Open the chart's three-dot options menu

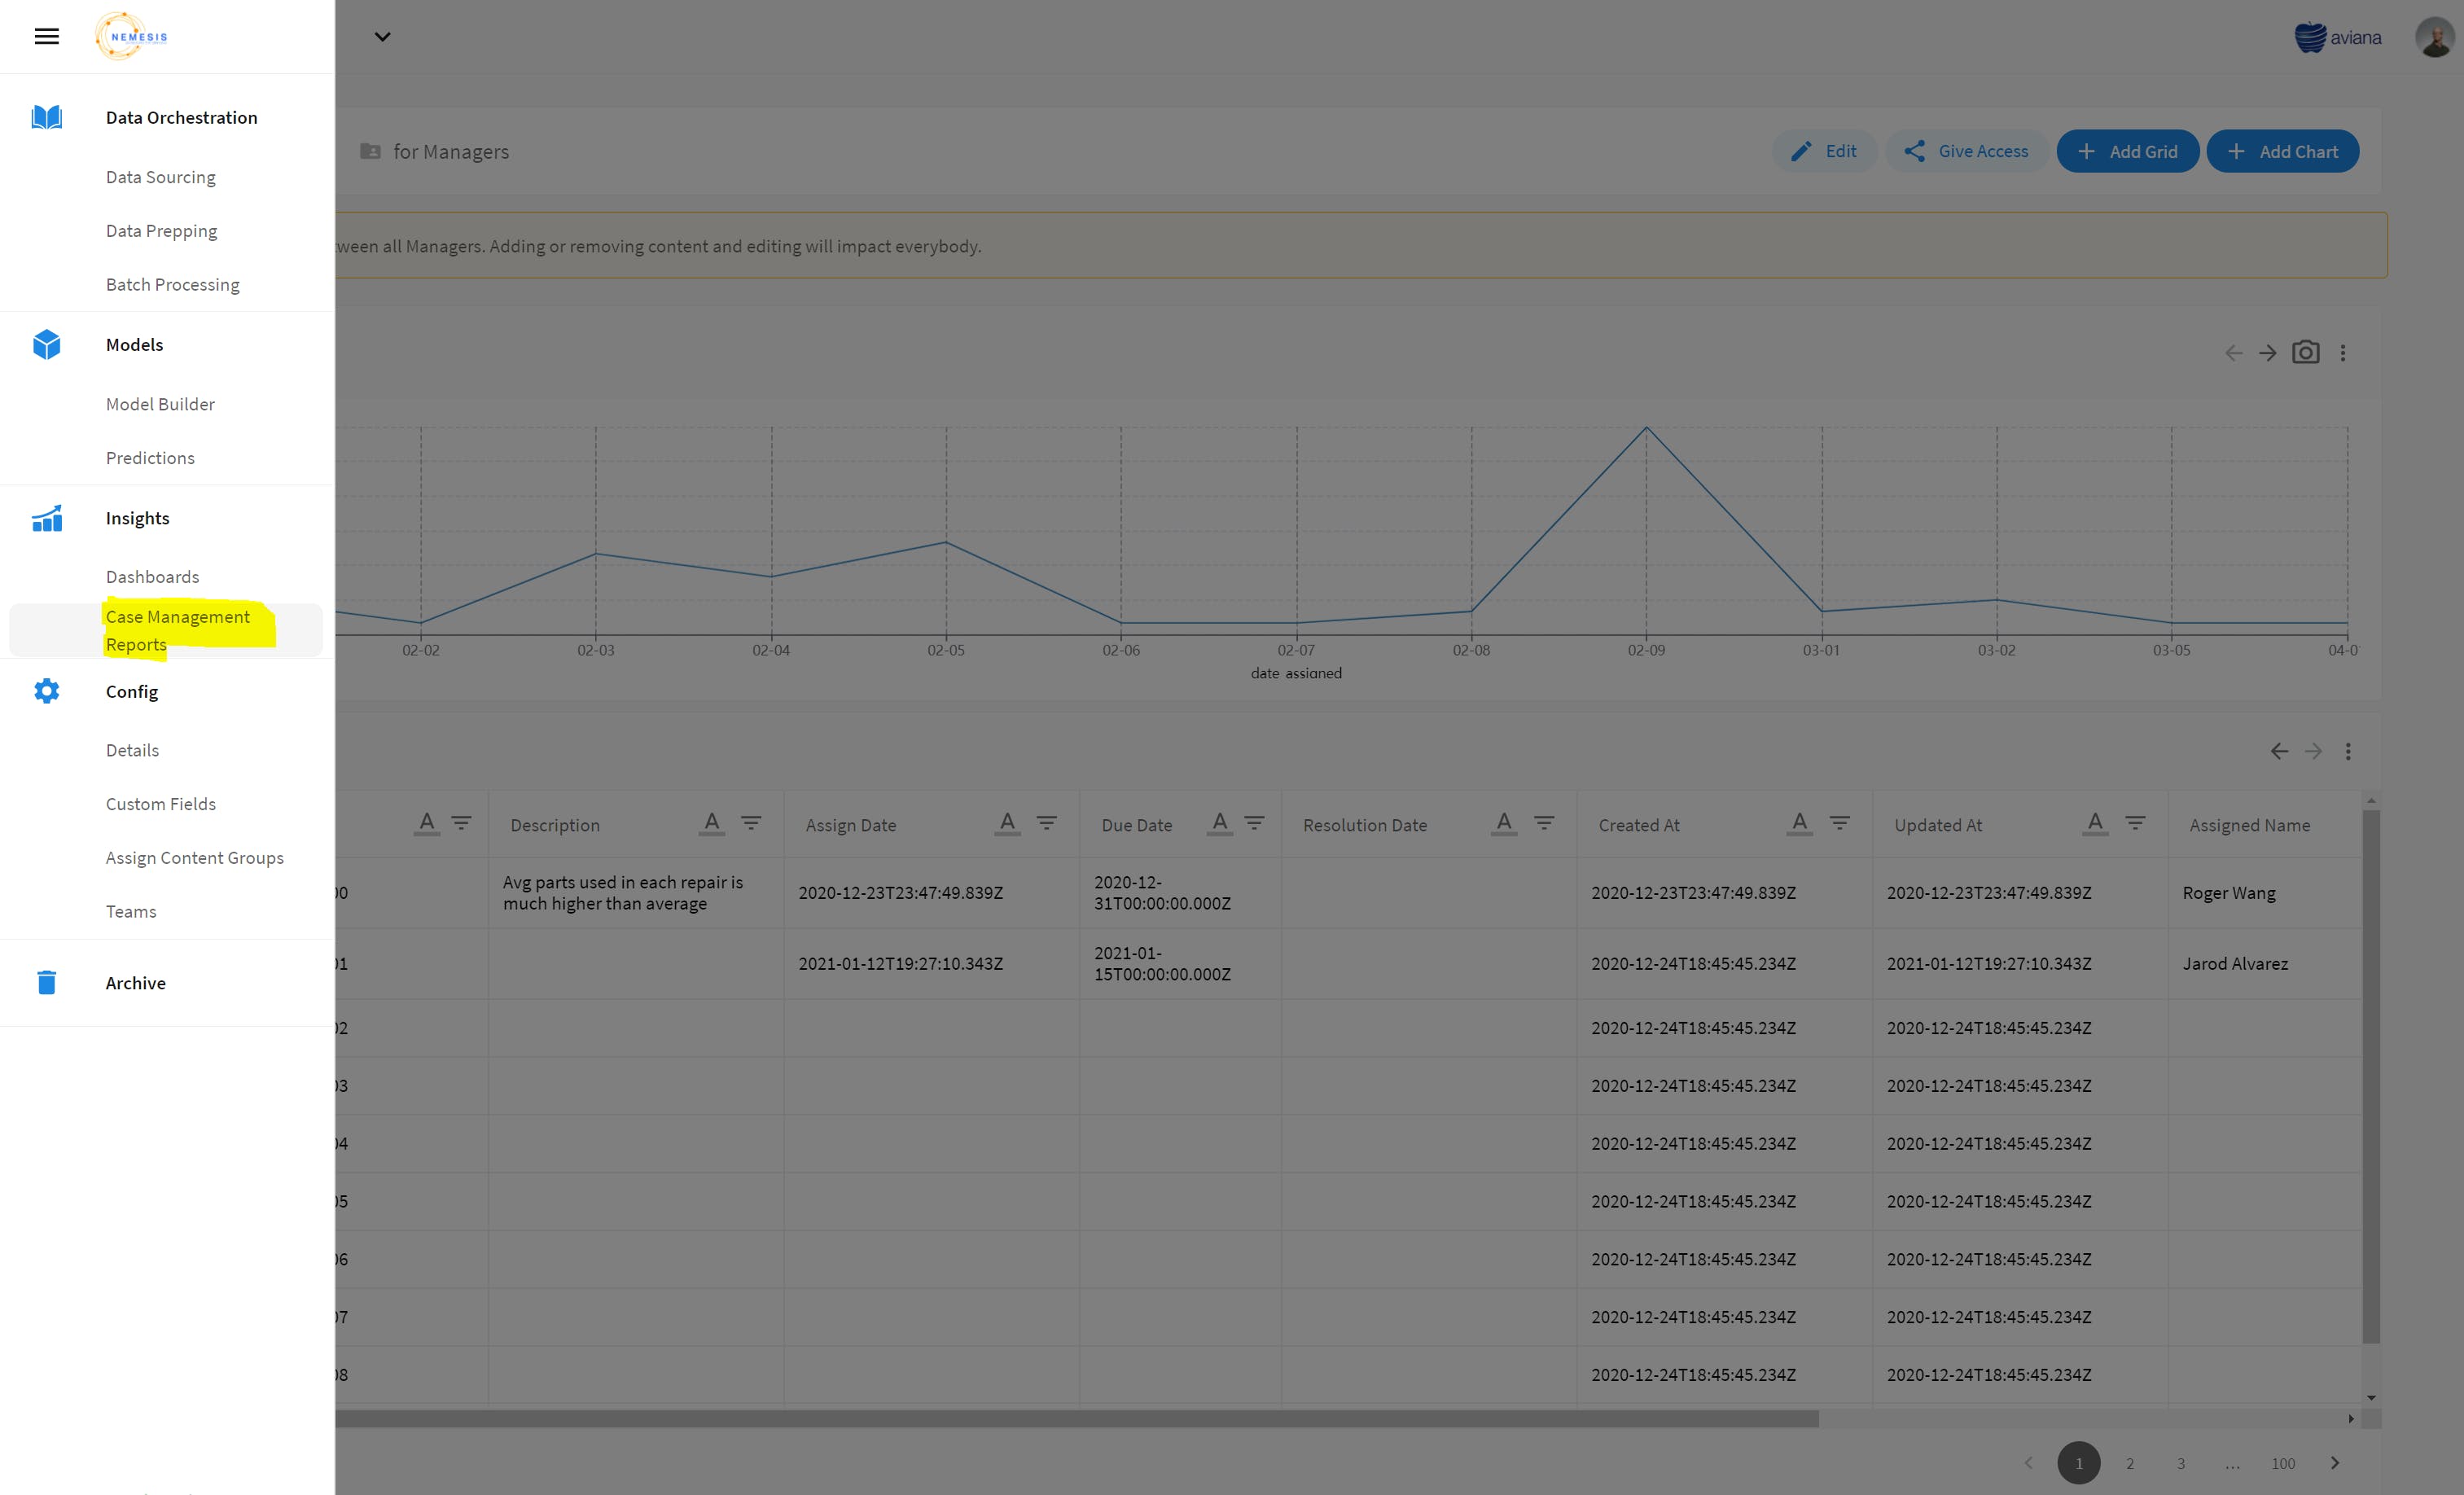tap(2343, 353)
